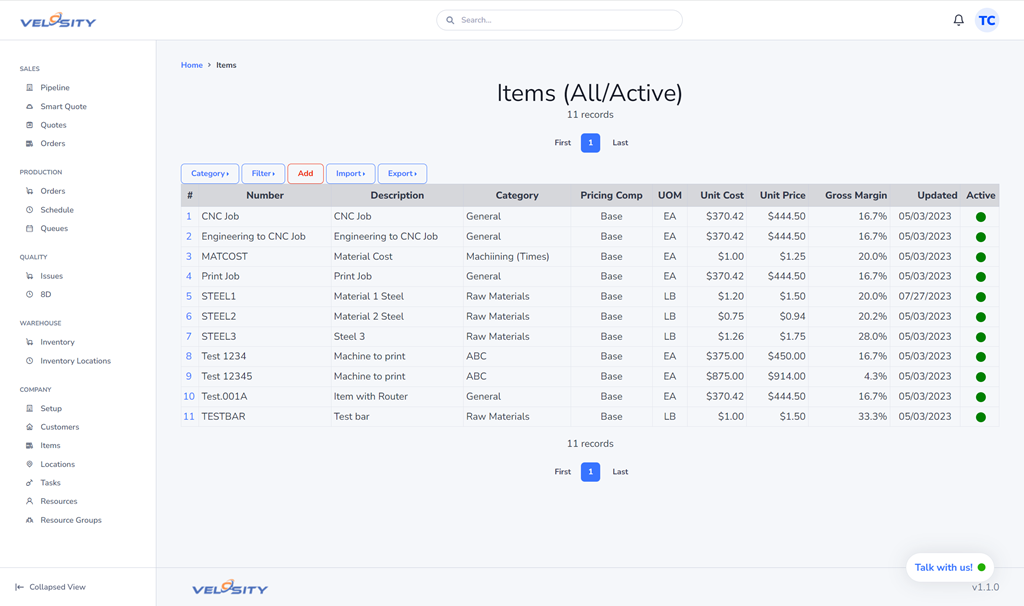Click the Smart Quote sidebar icon
The width and height of the screenshot is (1024, 606).
click(x=29, y=106)
